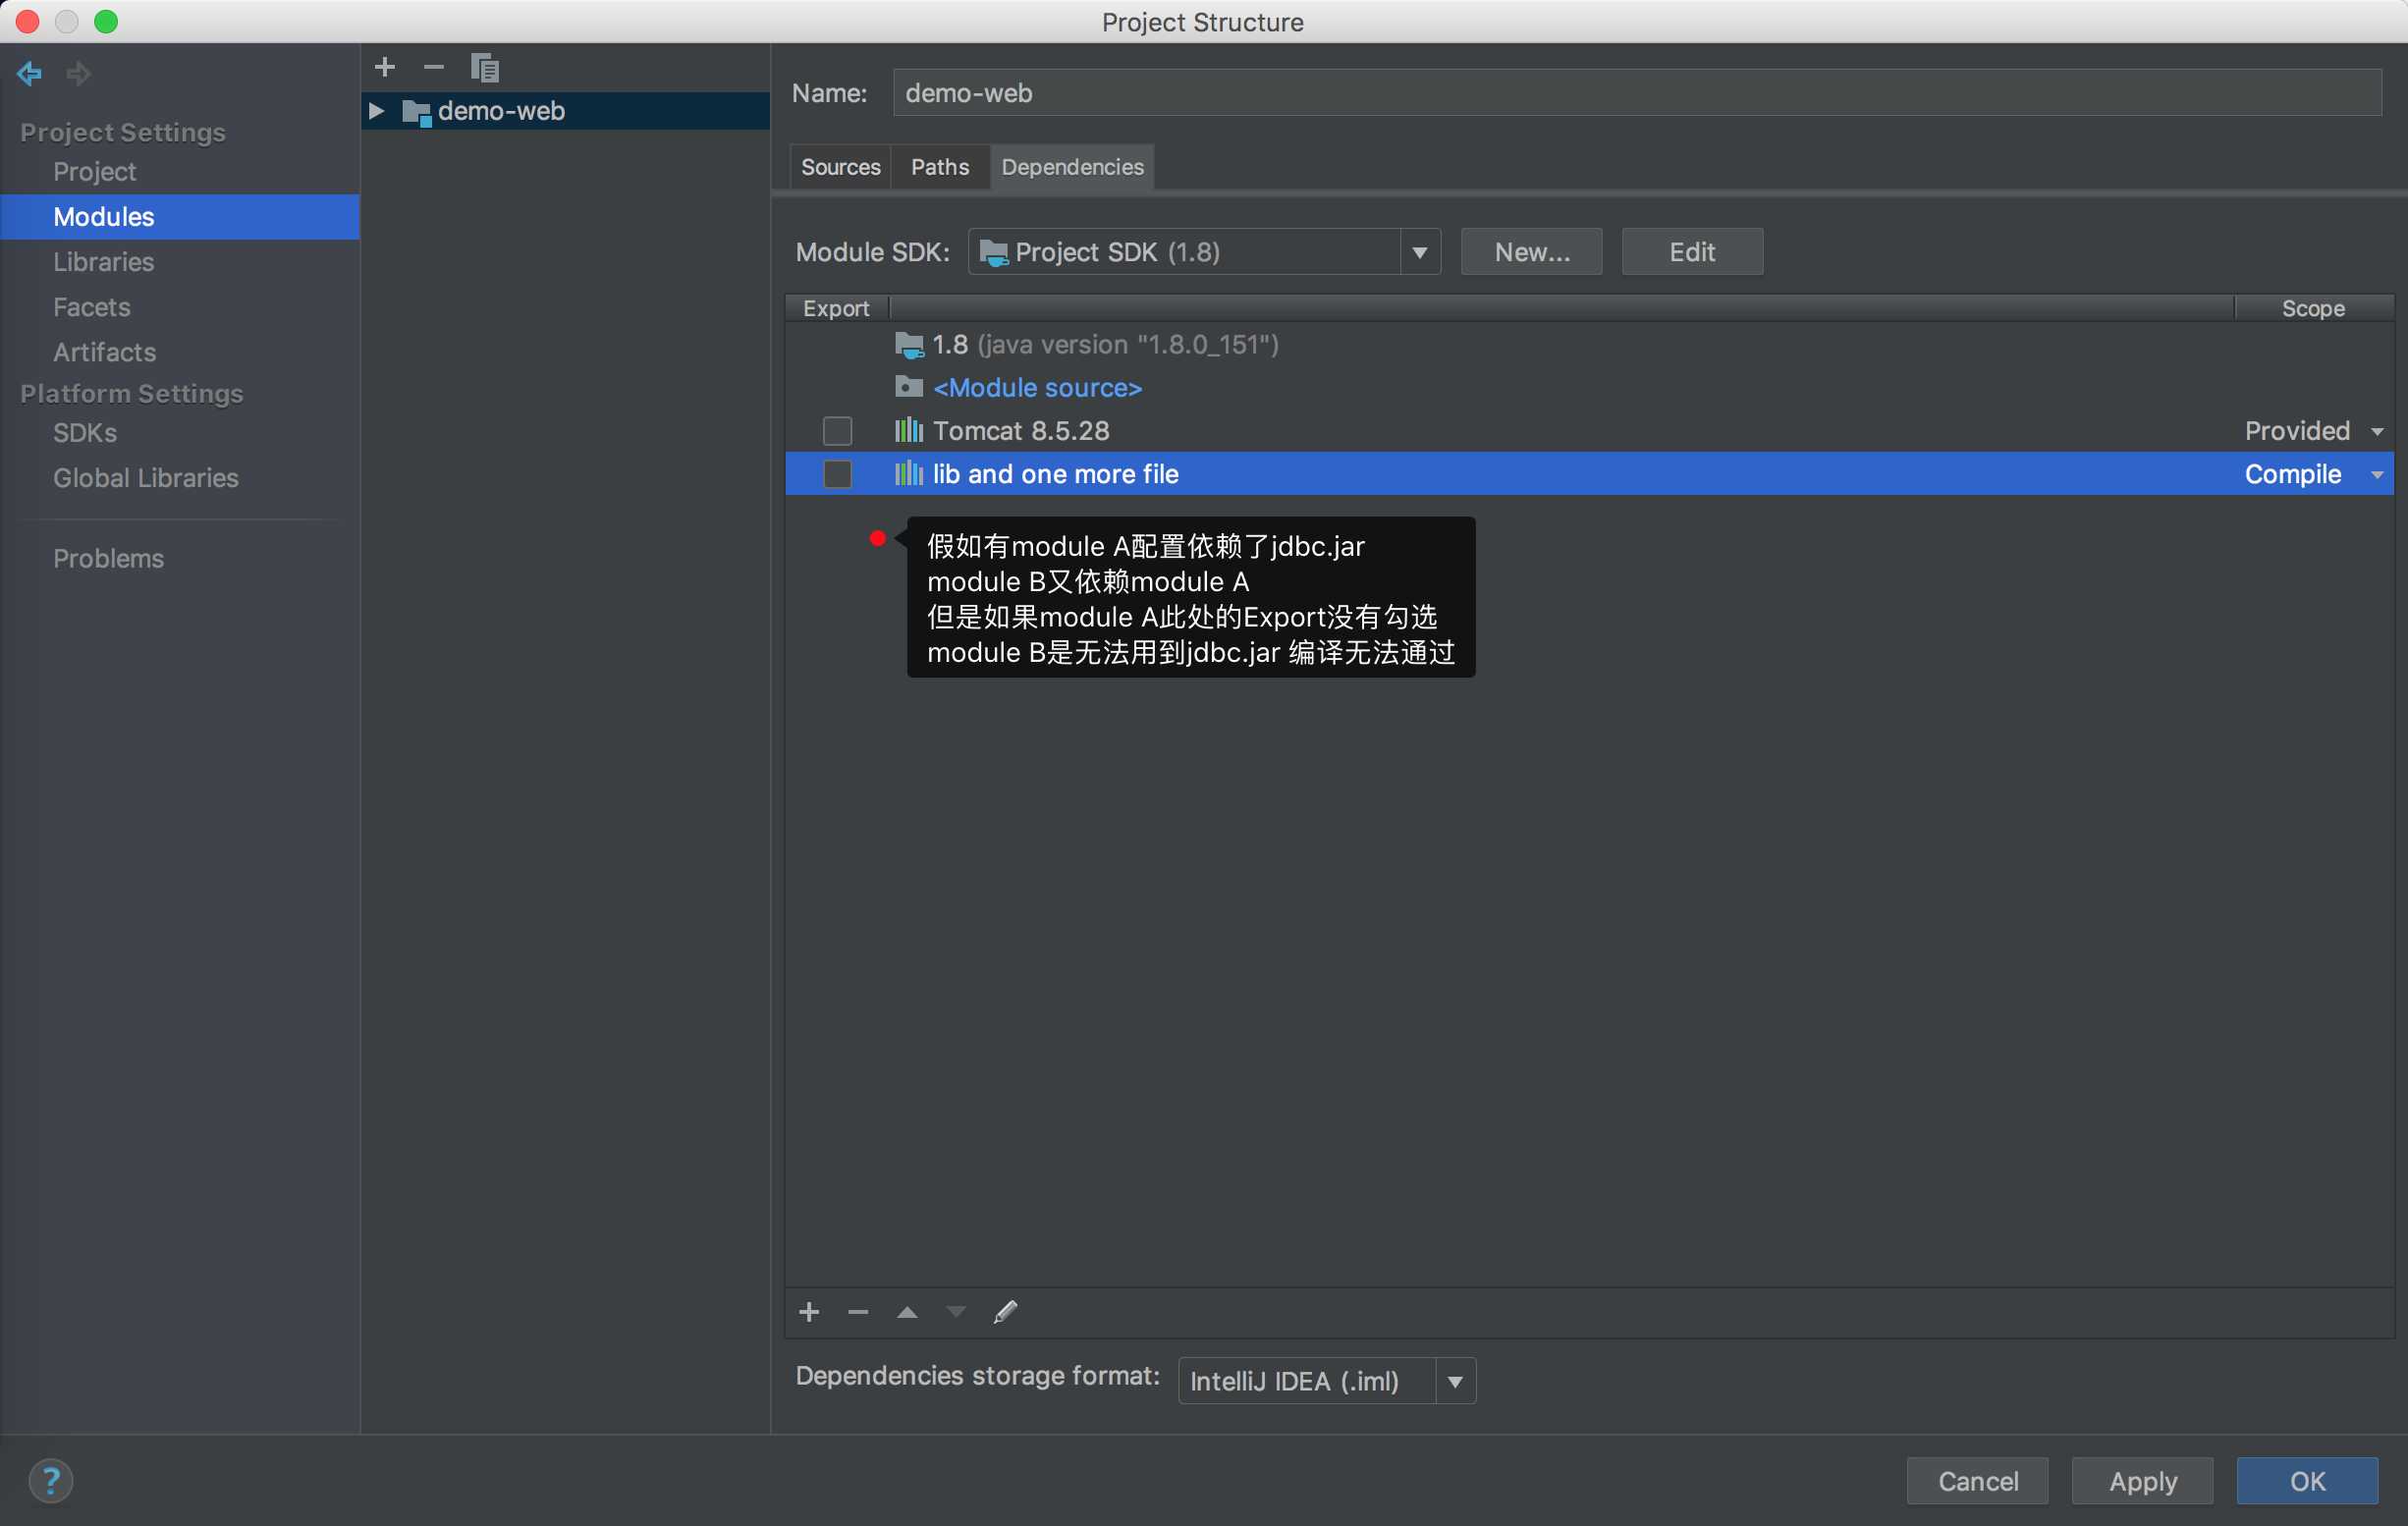
Task: Click the Export column header
Action: 837,308
